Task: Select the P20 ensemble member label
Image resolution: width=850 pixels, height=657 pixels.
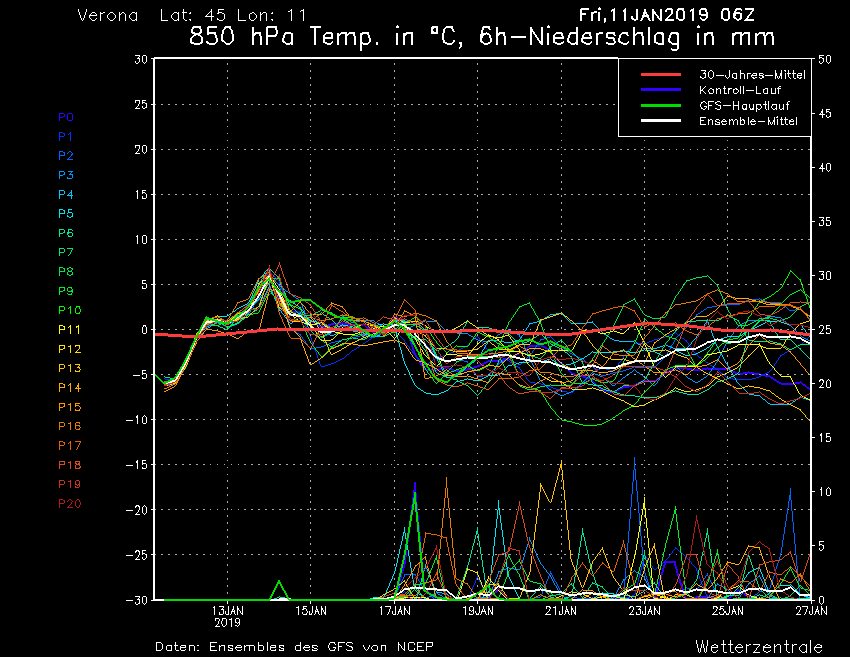Action: (x=69, y=503)
